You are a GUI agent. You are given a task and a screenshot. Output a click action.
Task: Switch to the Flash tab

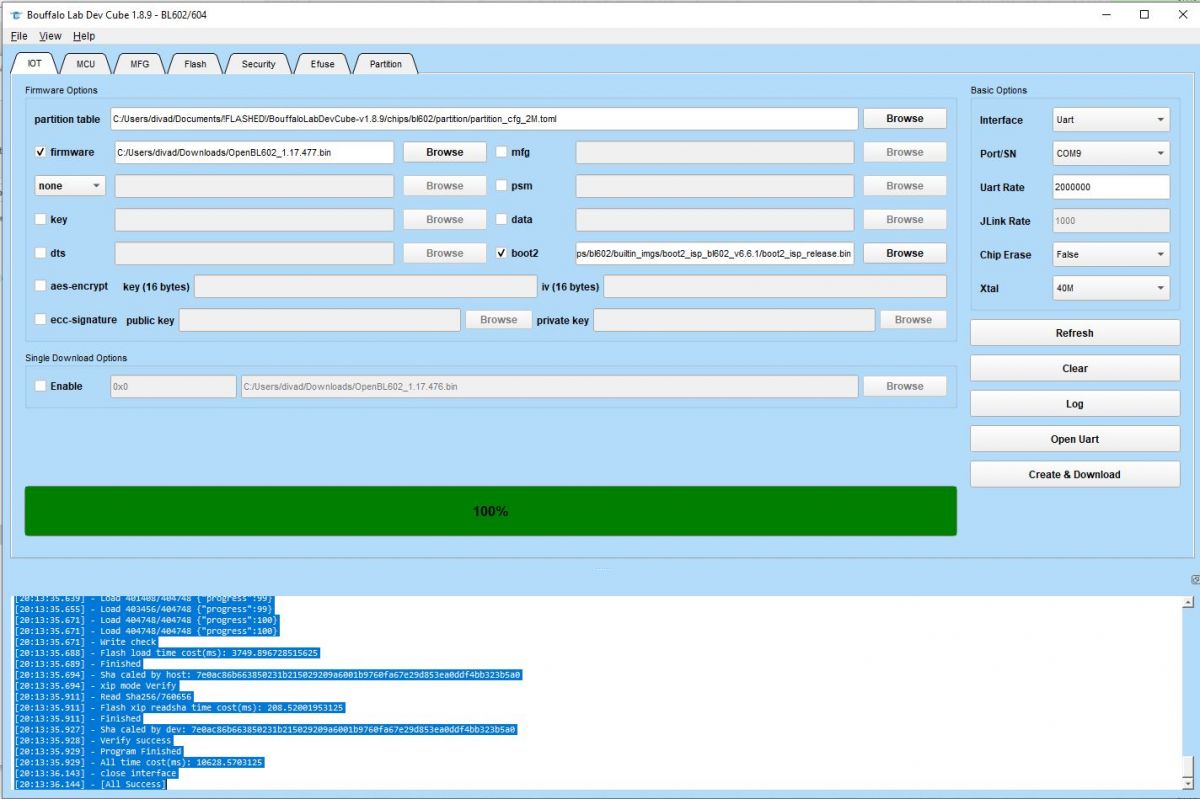point(195,64)
